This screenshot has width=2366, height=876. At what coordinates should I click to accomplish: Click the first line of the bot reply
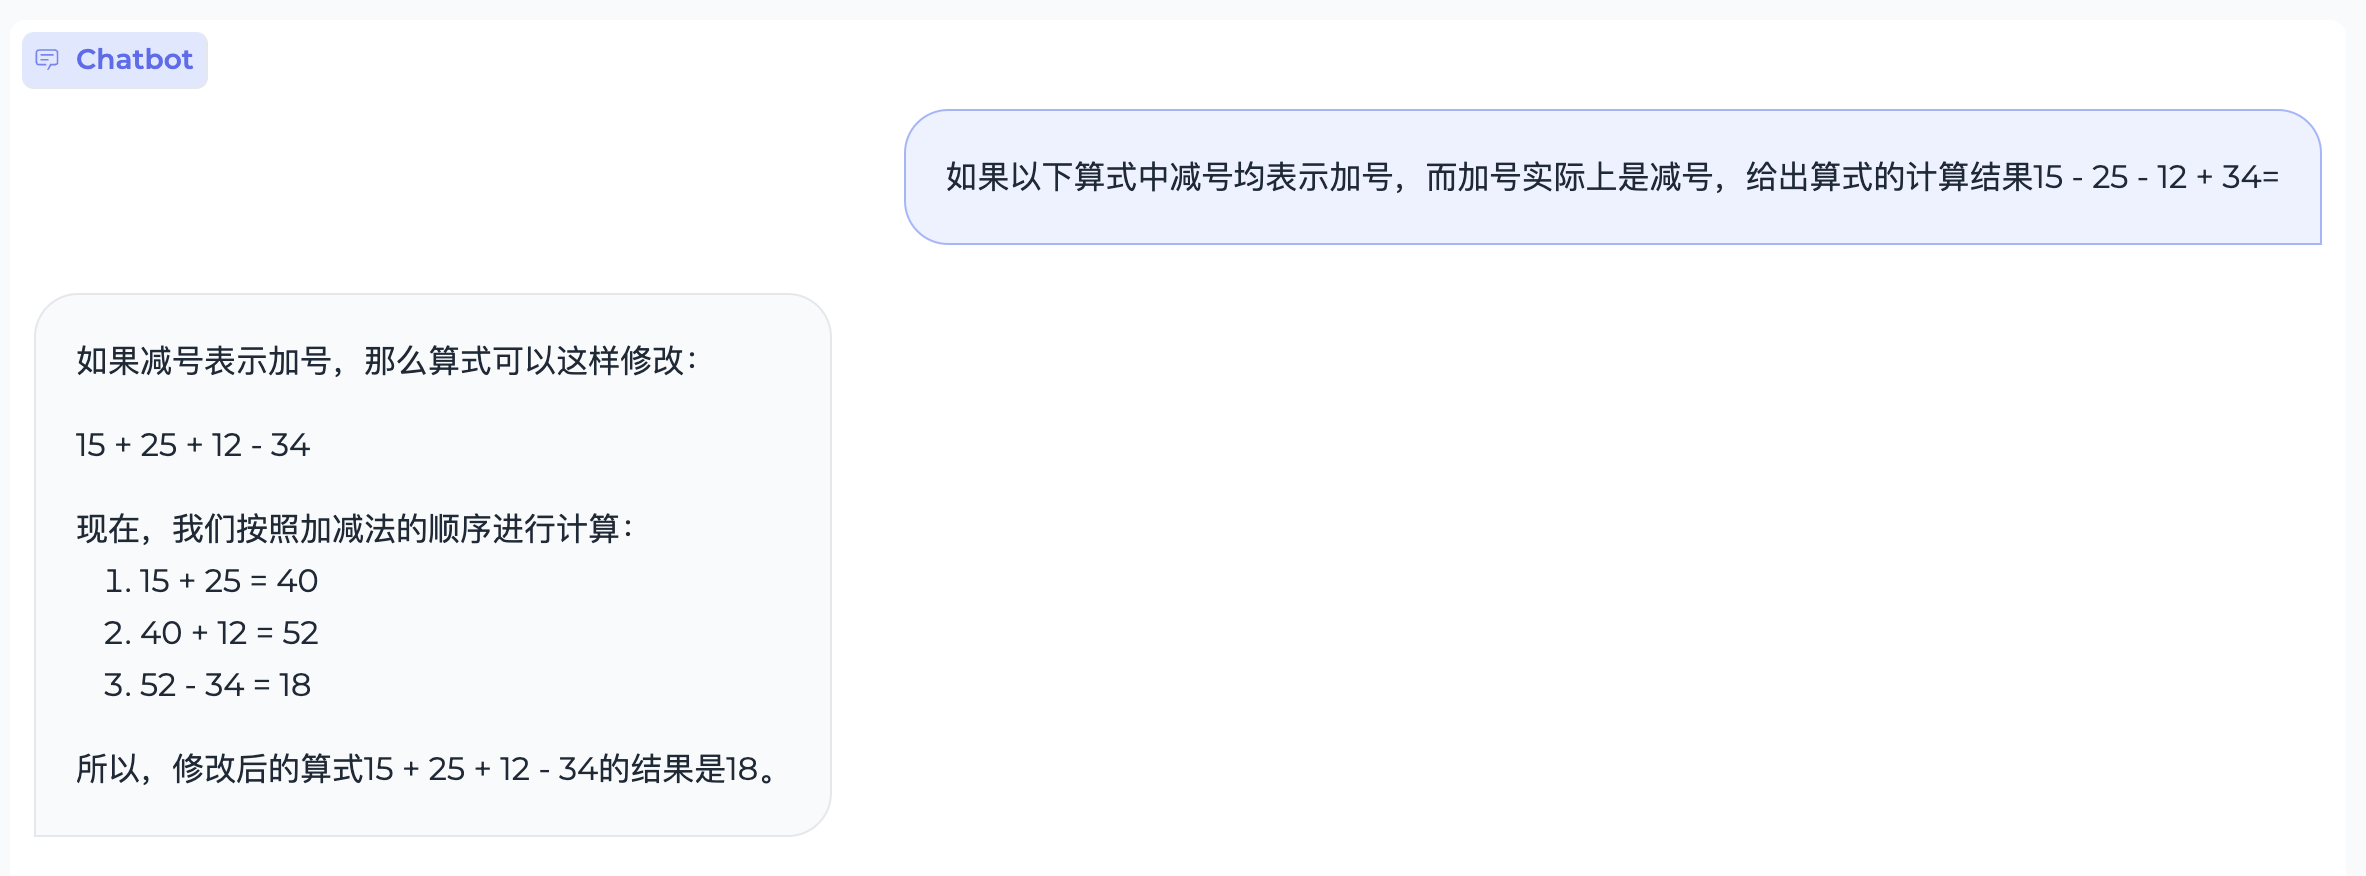pyautogui.click(x=386, y=361)
